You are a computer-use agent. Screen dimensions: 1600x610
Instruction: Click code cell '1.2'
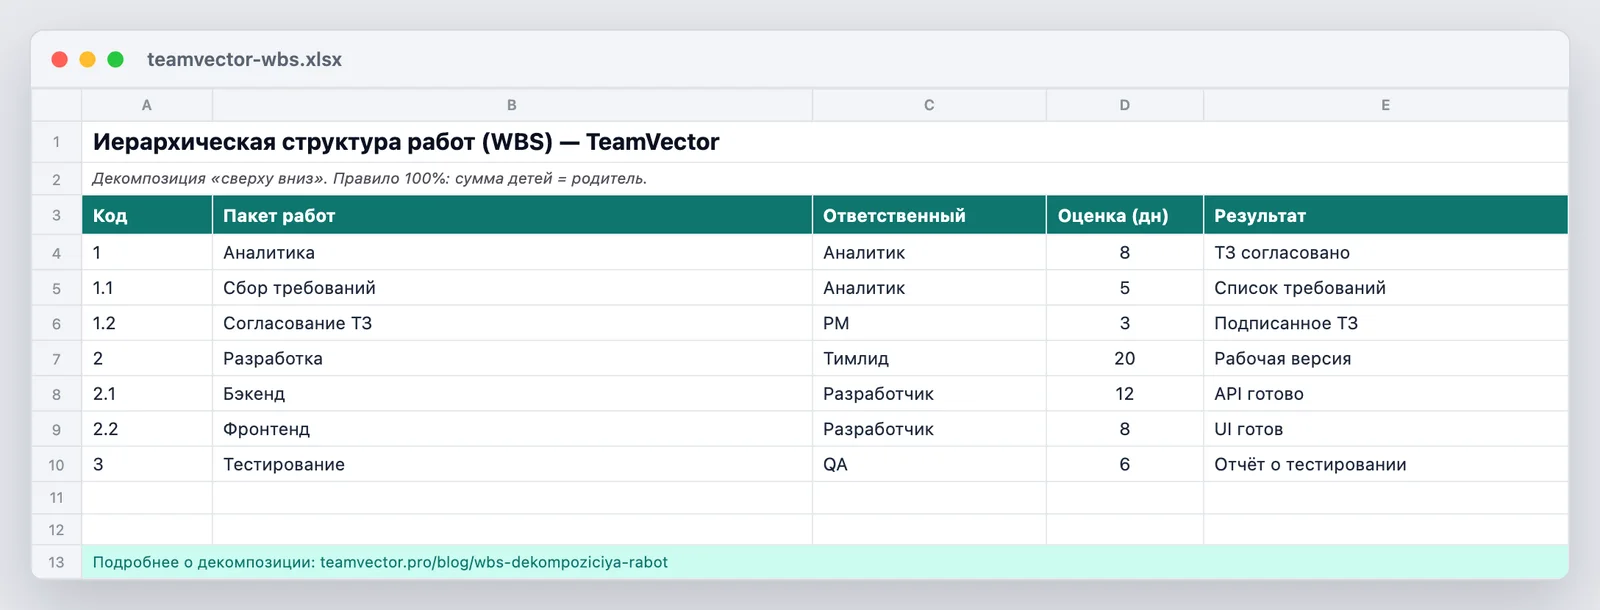pos(147,323)
